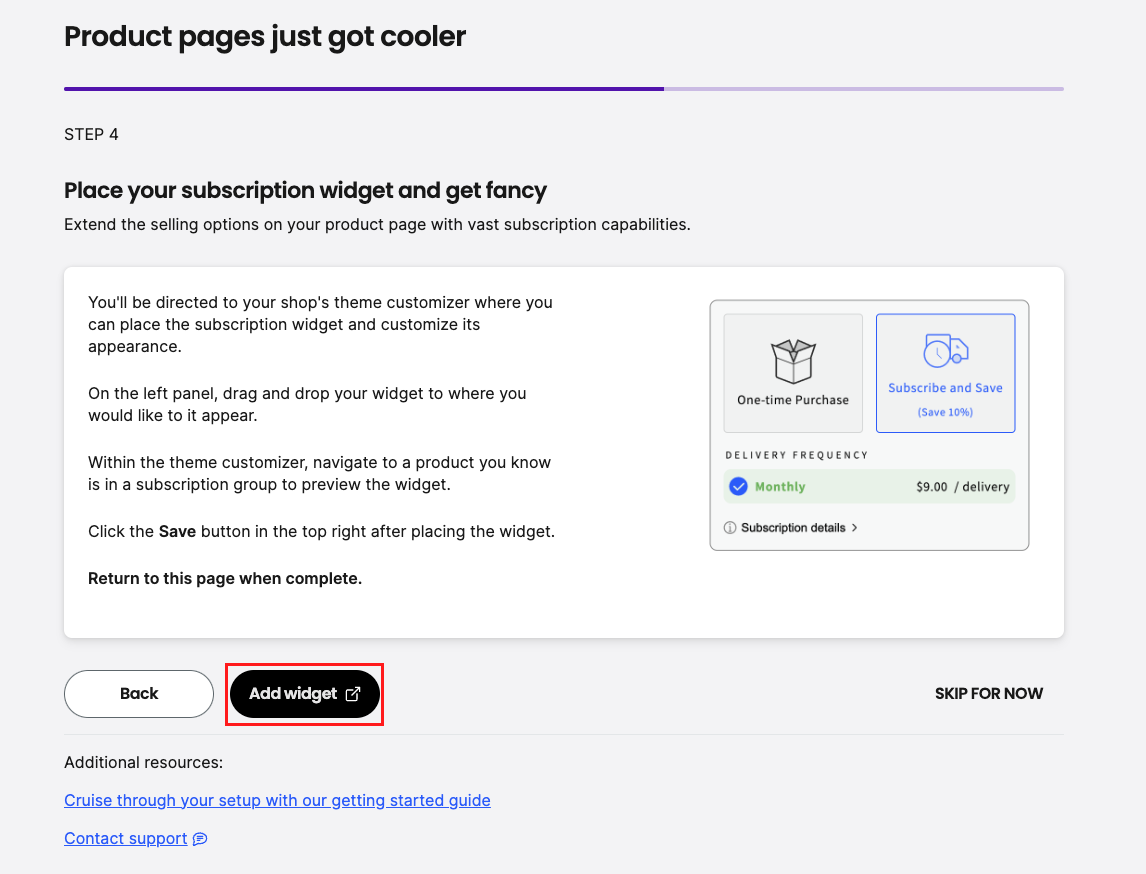The width and height of the screenshot is (1146, 874).
Task: Click the blue checkmark next to Monthly
Action: pyautogui.click(x=737, y=486)
